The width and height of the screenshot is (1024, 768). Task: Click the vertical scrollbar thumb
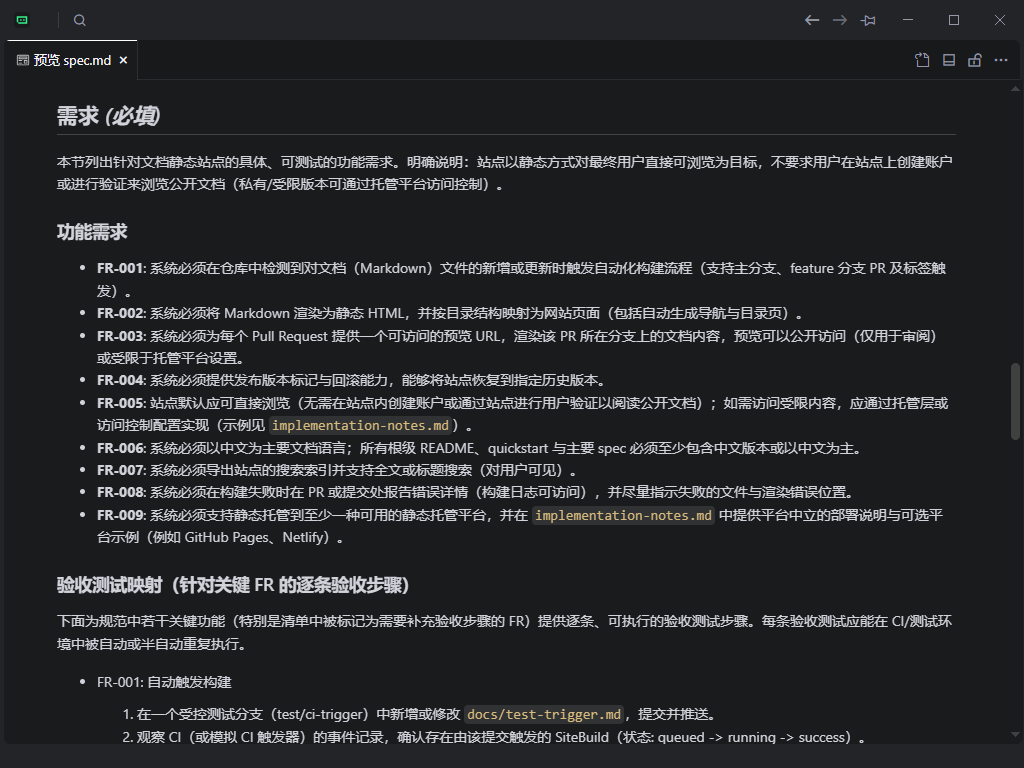point(1016,400)
